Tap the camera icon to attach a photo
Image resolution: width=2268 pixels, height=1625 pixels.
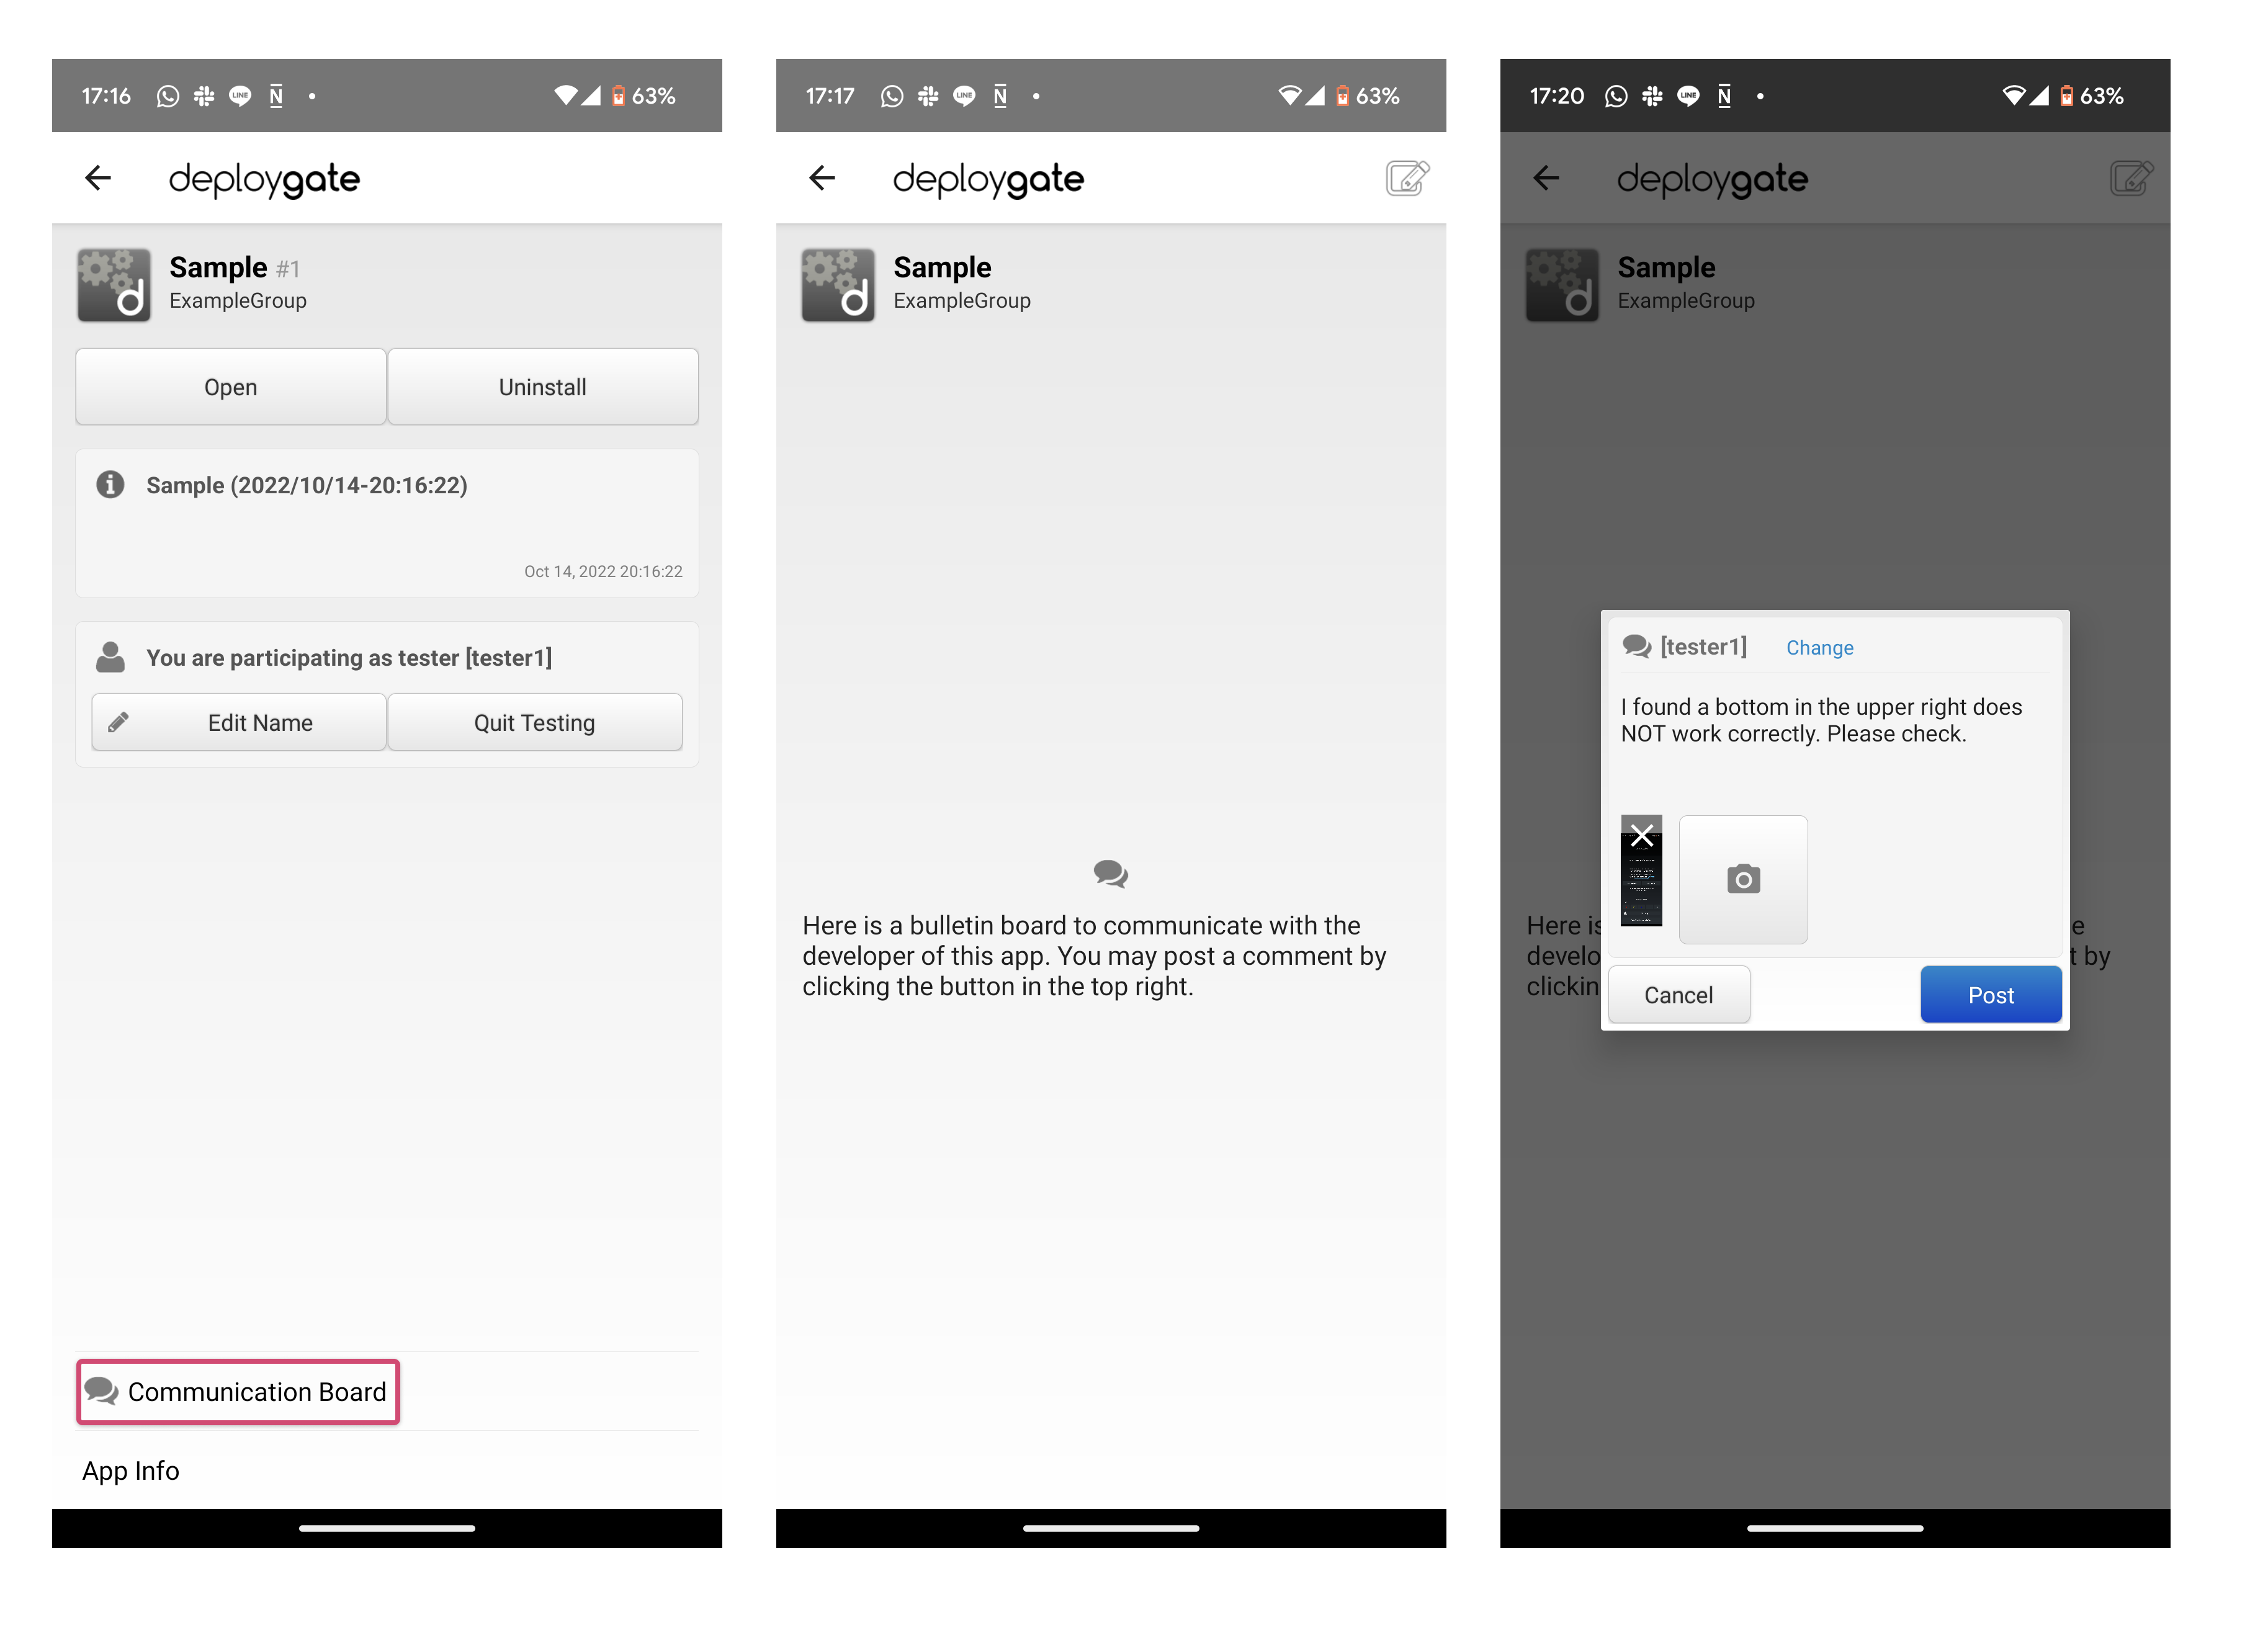pyautogui.click(x=1743, y=878)
